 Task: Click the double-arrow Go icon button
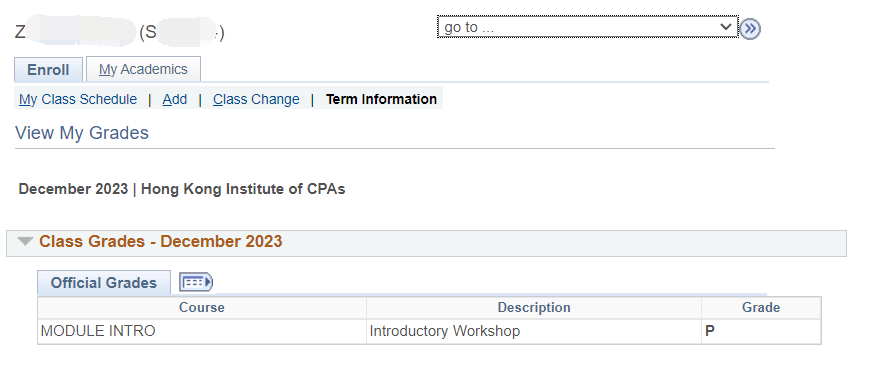[x=750, y=28]
